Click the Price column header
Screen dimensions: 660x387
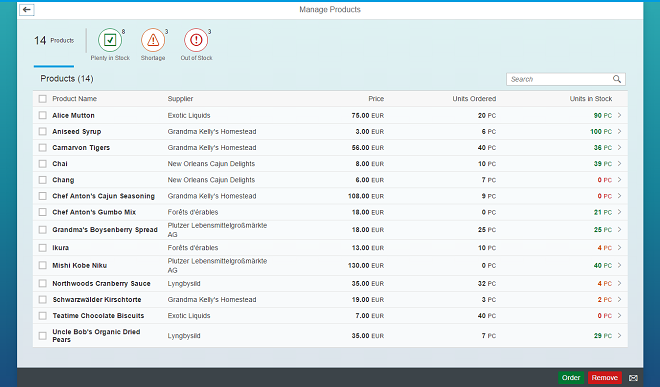(376, 99)
